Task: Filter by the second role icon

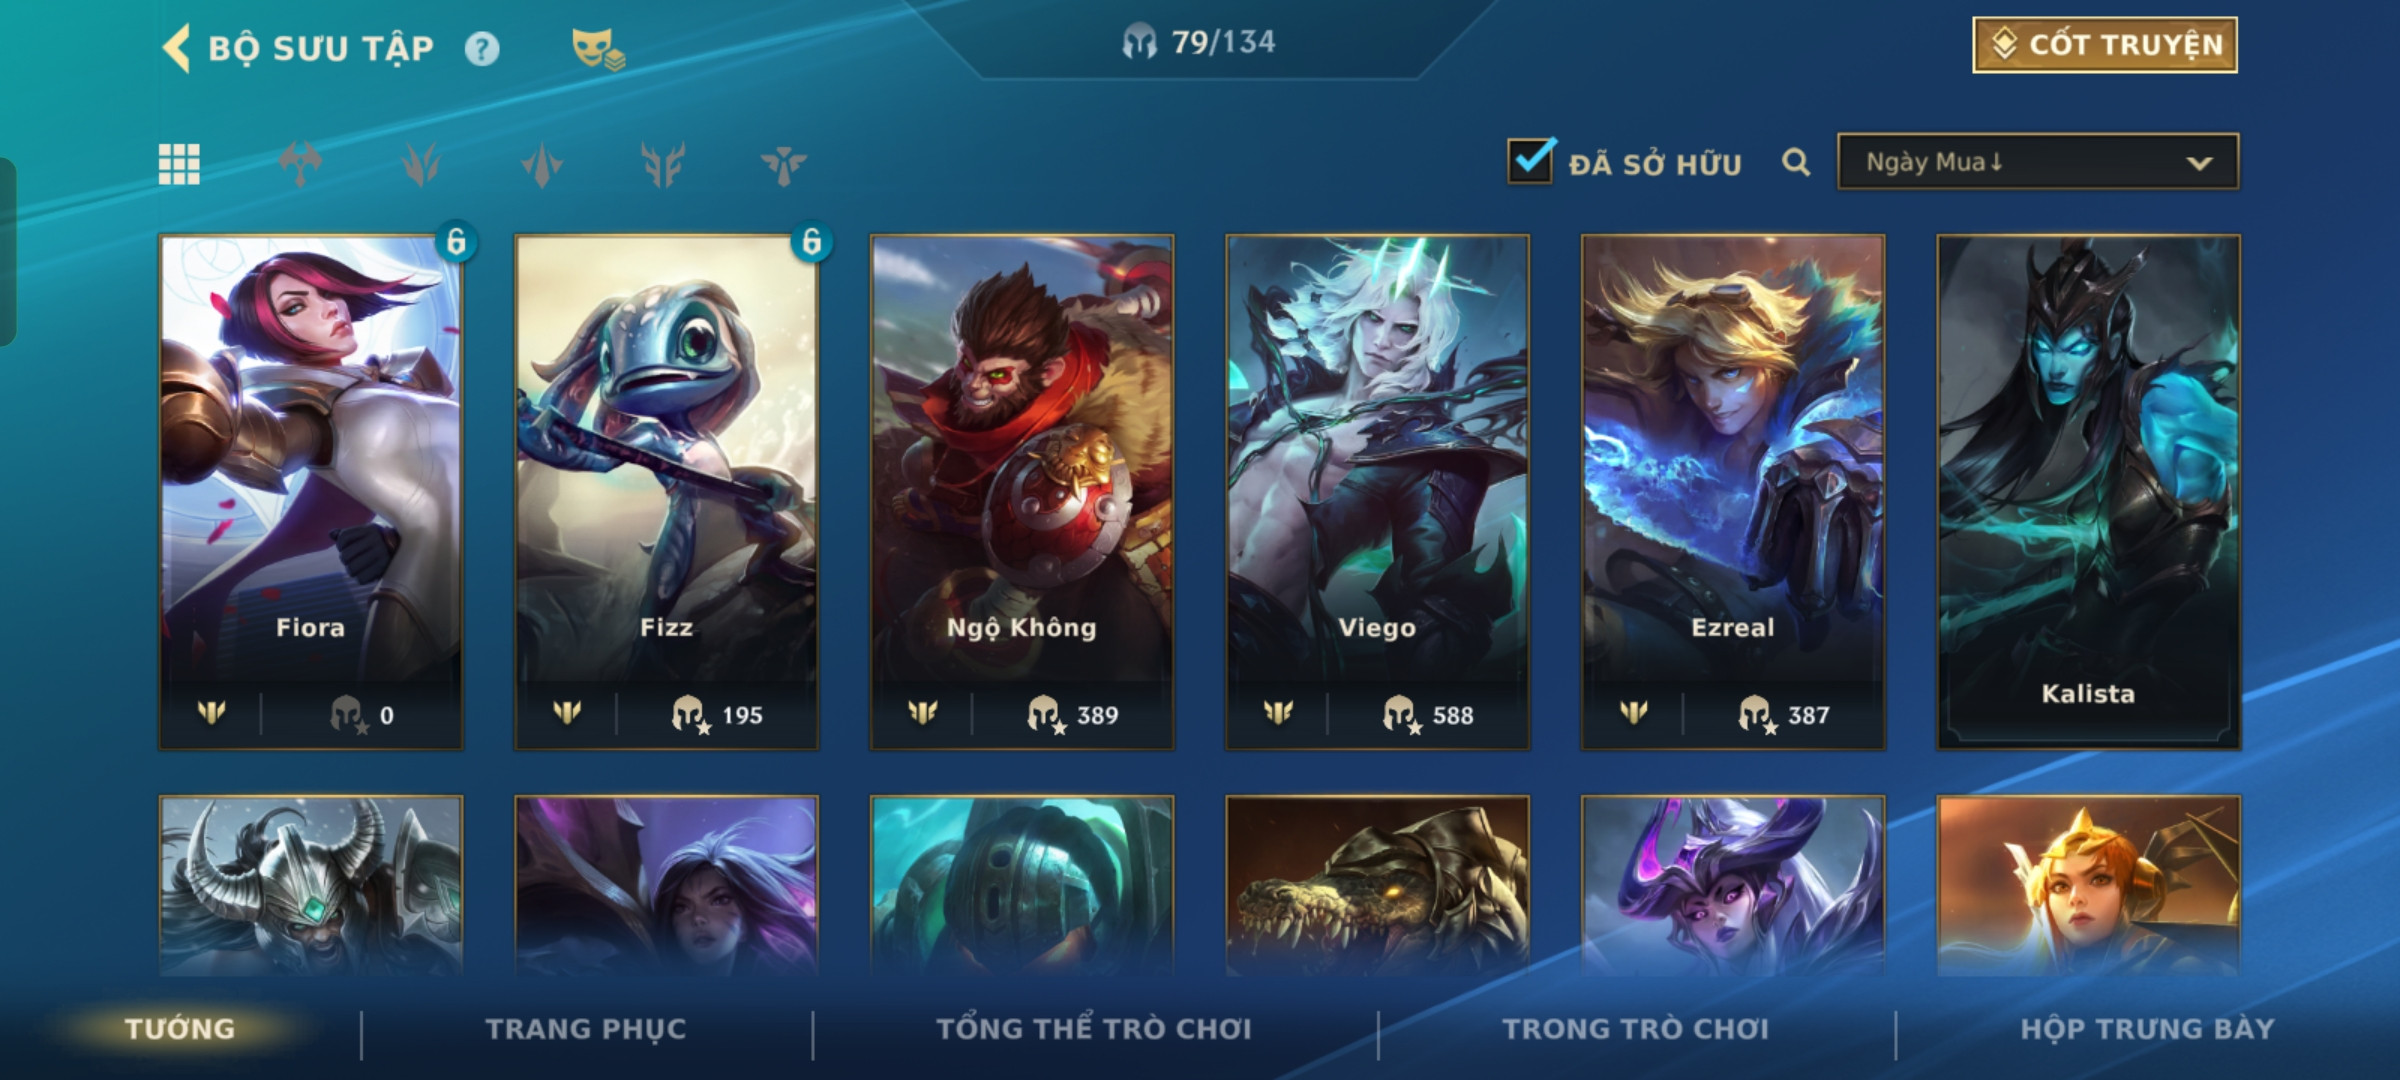Action: tap(421, 164)
